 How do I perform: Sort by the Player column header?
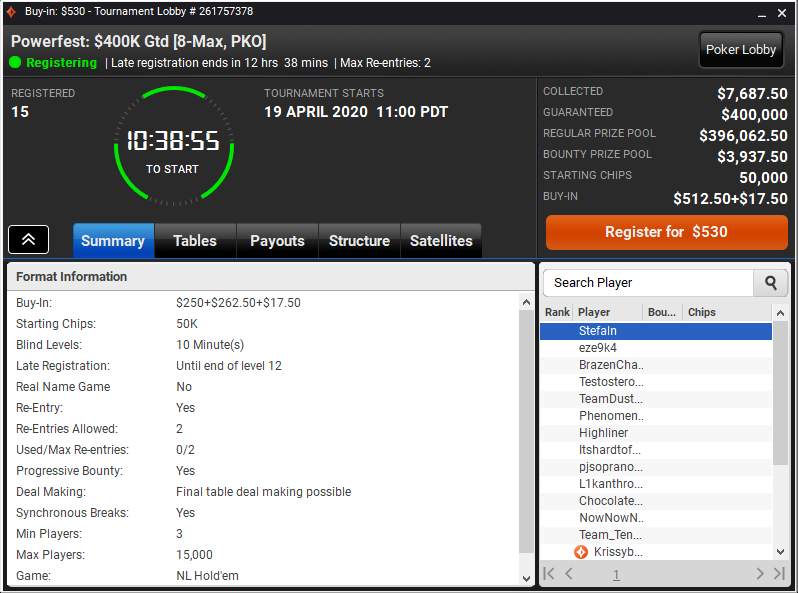608,312
